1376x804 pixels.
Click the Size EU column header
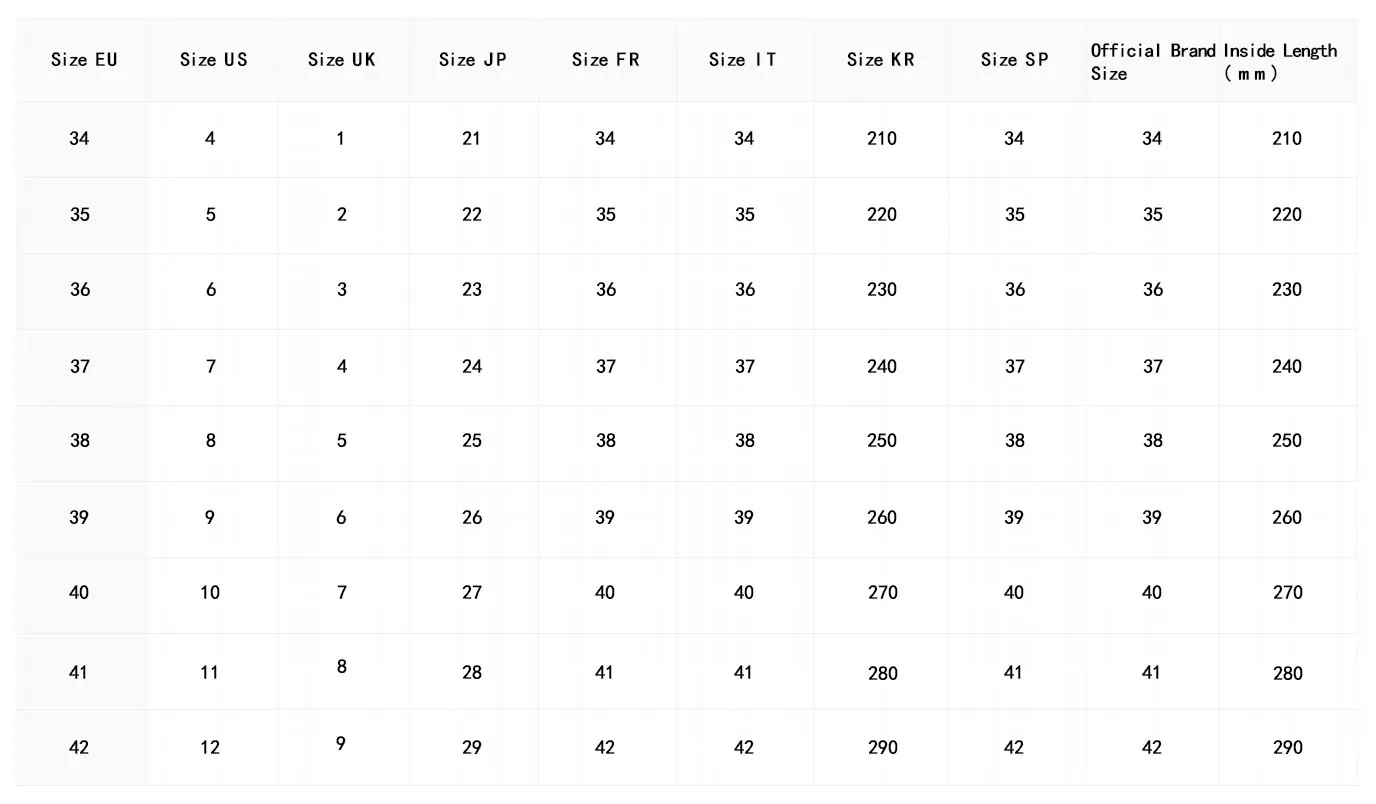(x=84, y=60)
